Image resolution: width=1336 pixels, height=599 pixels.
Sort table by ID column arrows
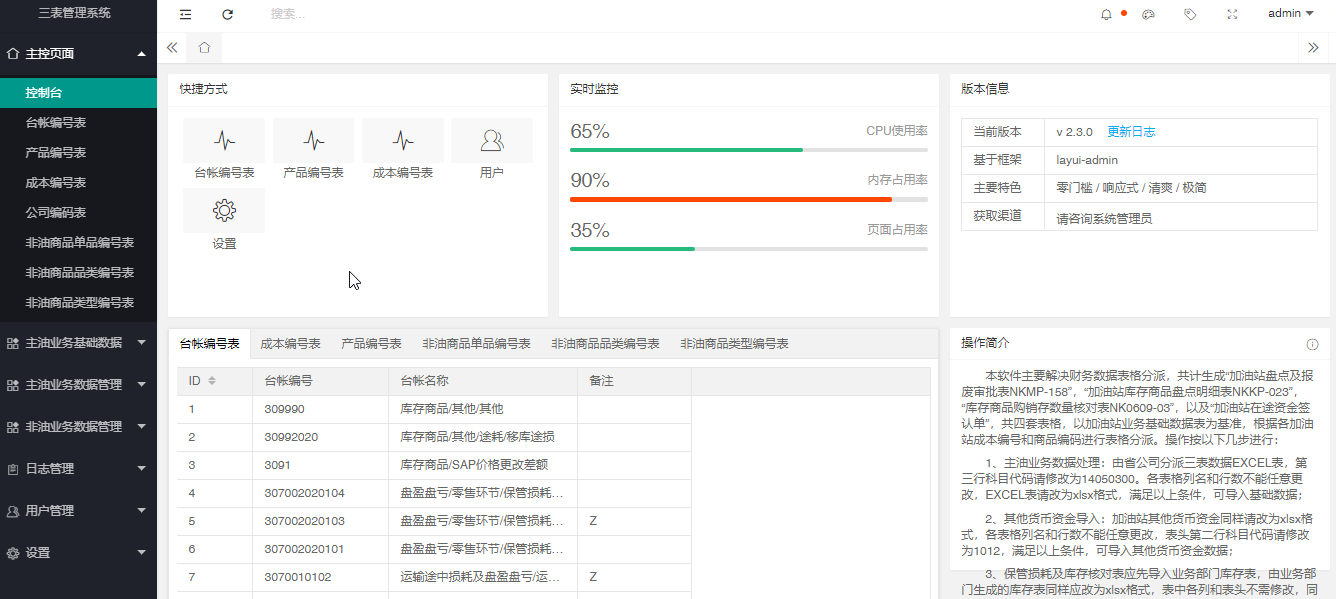(212, 381)
